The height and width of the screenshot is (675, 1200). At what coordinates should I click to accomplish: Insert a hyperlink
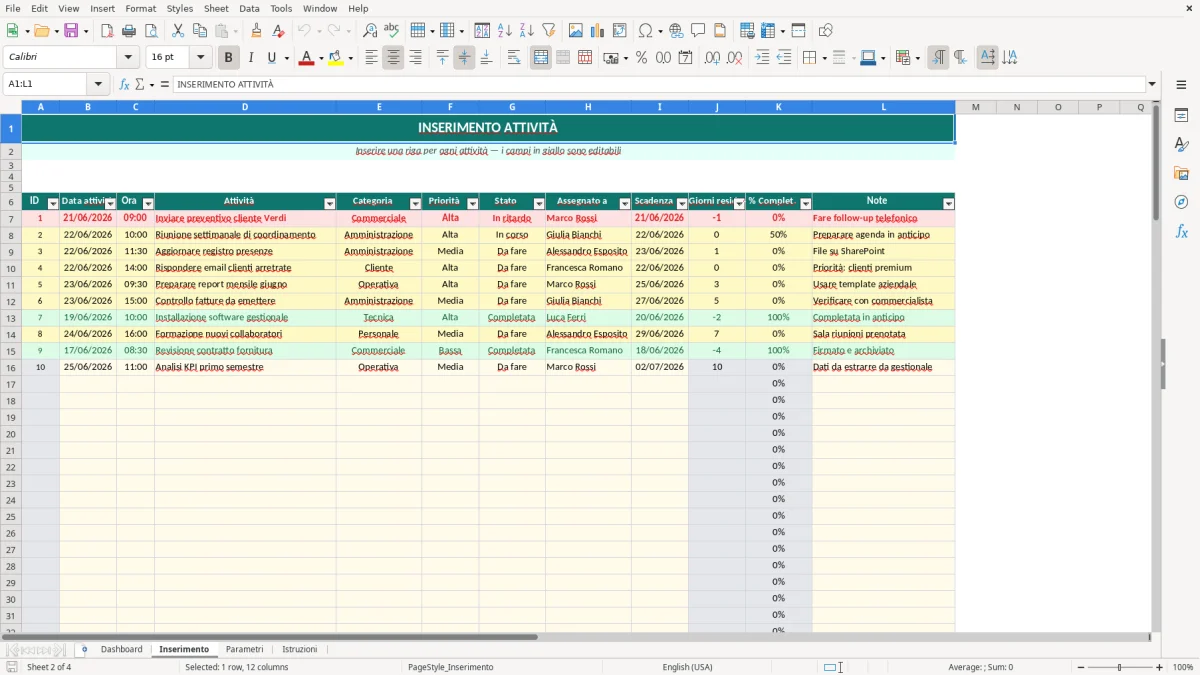677,31
